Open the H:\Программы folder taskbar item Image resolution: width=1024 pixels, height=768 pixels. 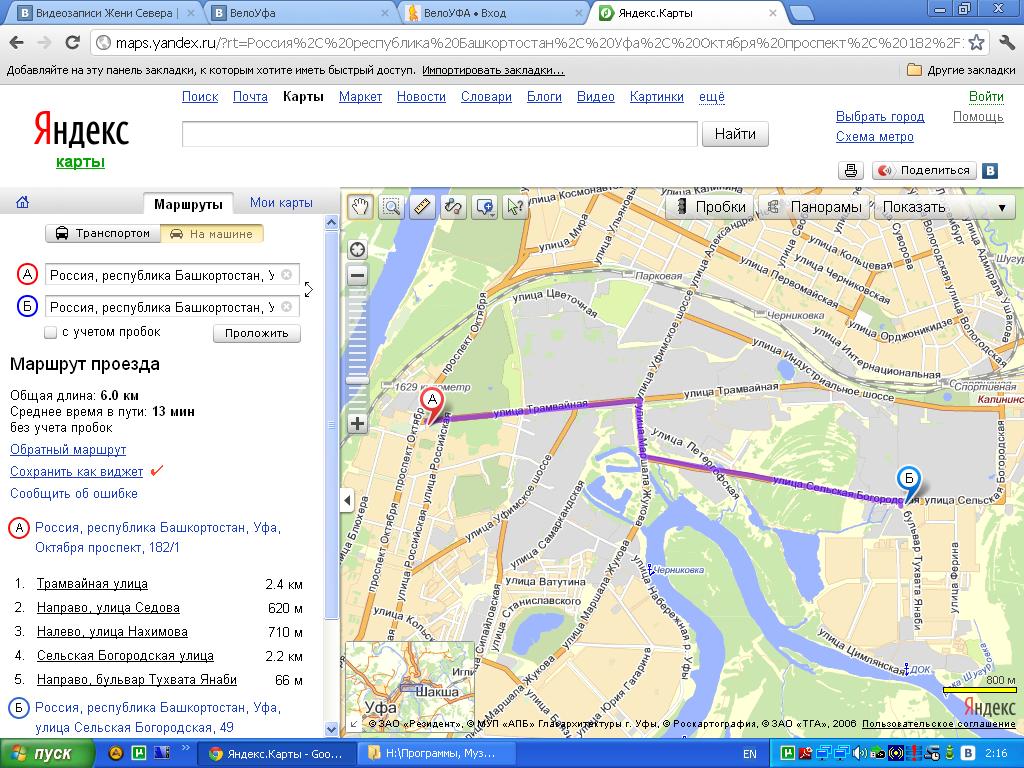click(x=436, y=754)
